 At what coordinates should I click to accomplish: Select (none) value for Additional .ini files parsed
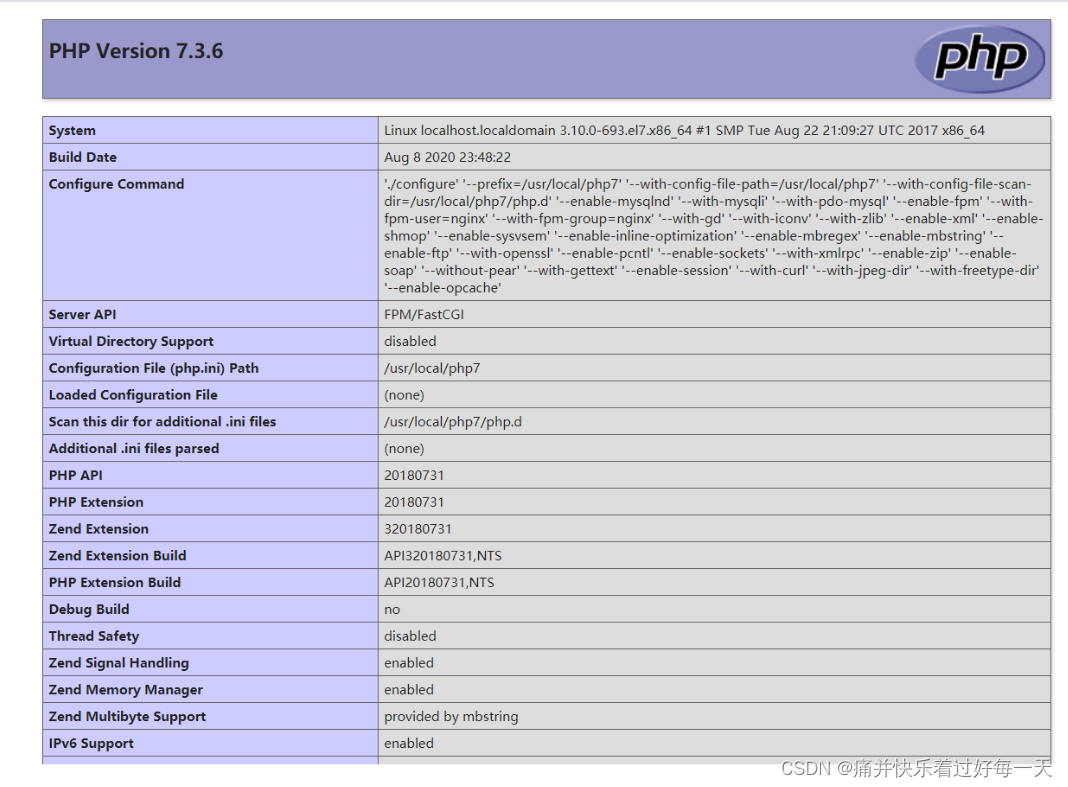tap(404, 448)
